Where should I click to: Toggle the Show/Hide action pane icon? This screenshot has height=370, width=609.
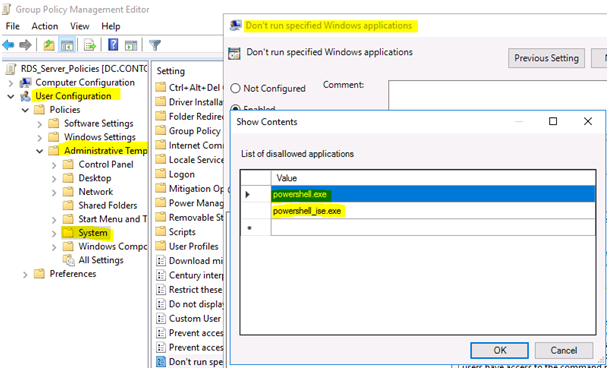tap(131, 45)
